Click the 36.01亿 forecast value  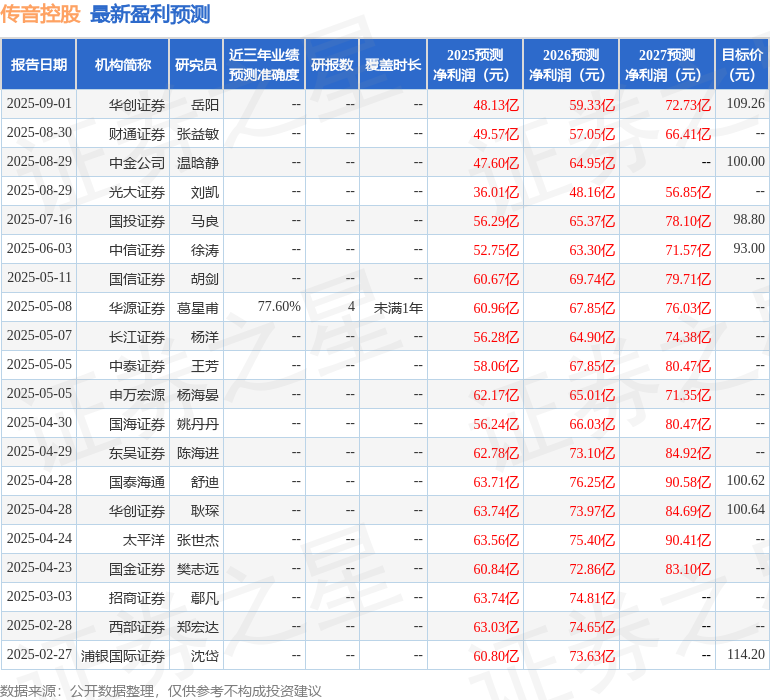point(496,192)
